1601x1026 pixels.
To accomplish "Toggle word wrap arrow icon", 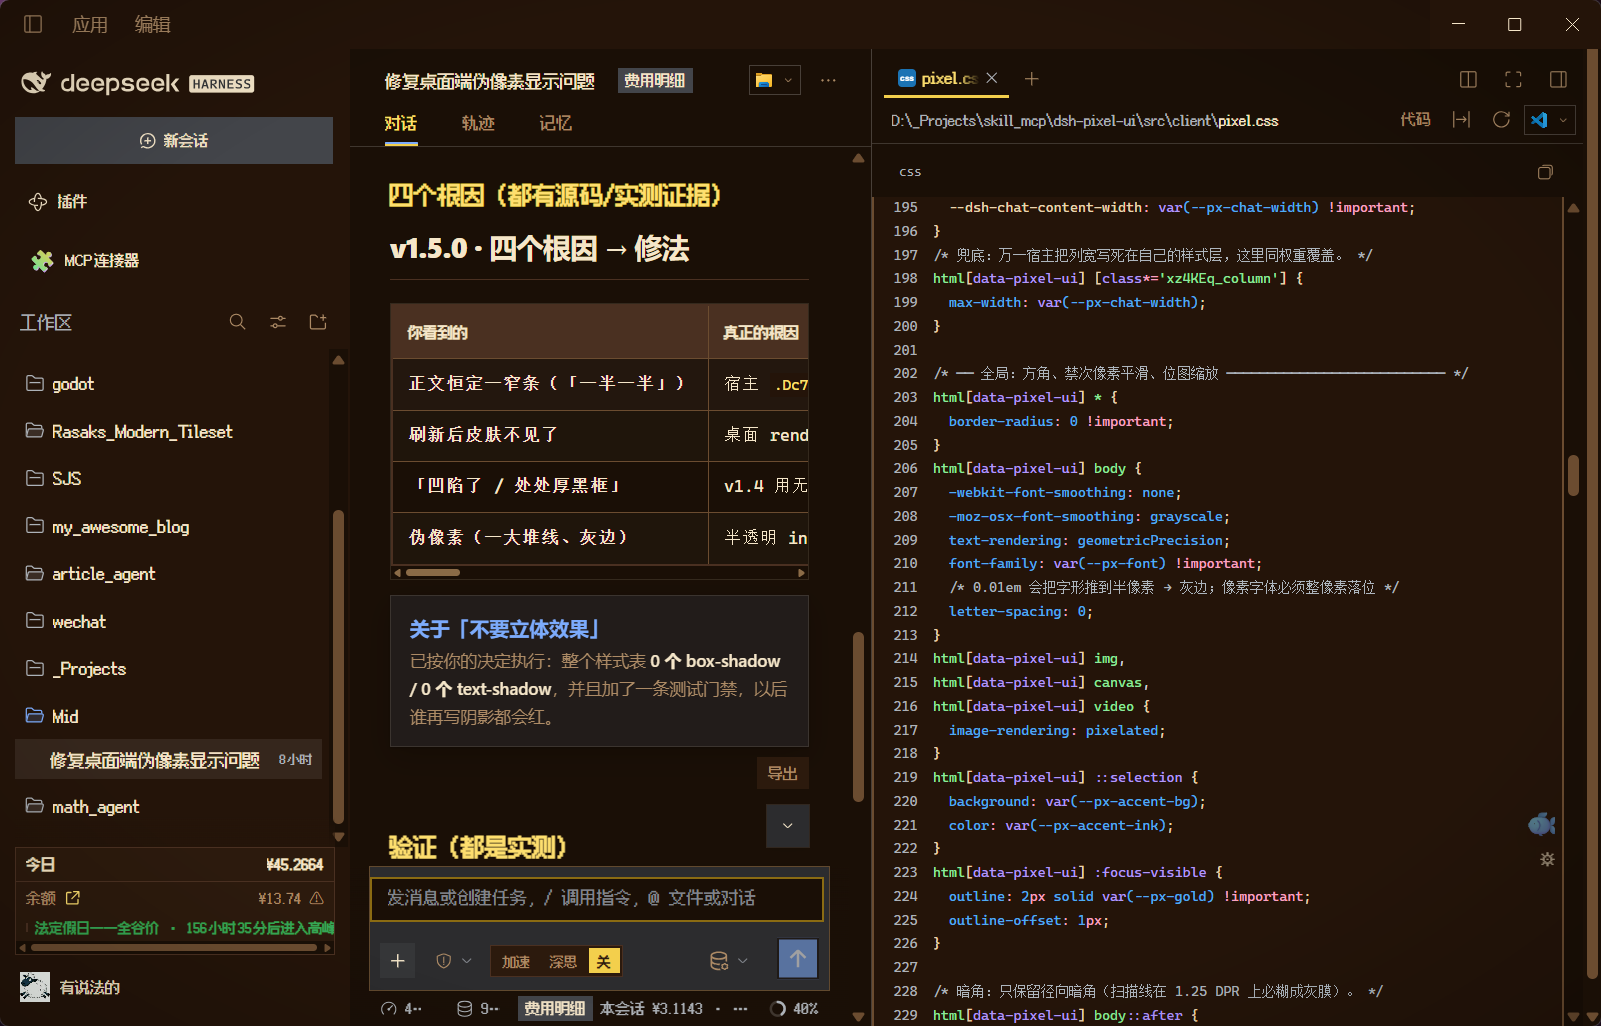I will [1461, 120].
